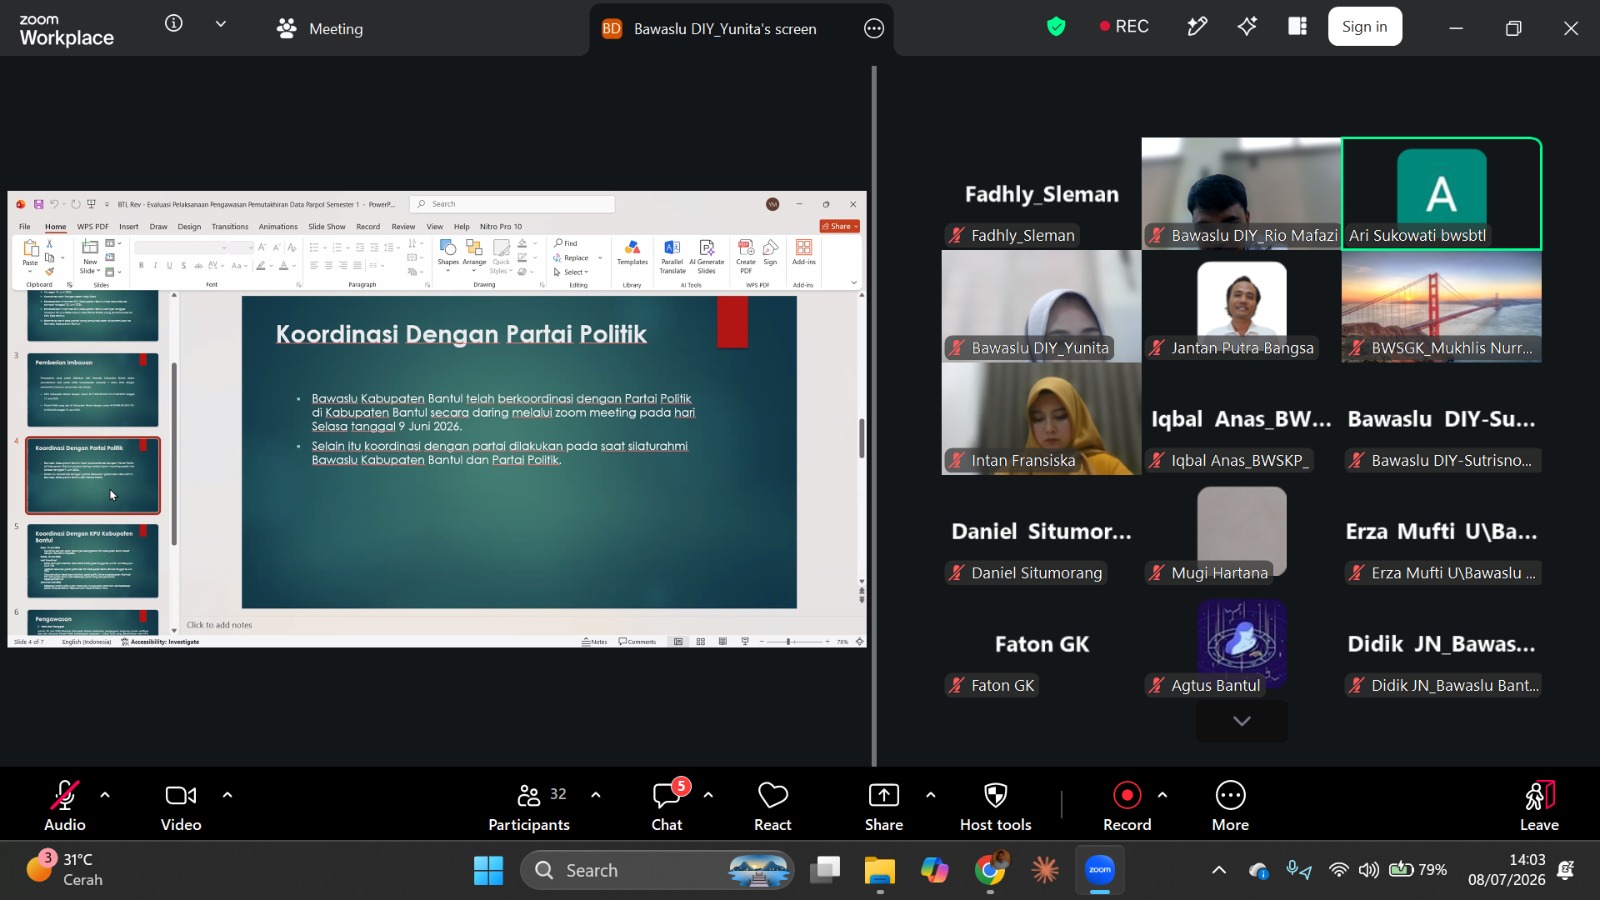Expand chat options arrow next to Chat
The width and height of the screenshot is (1600, 900).
click(708, 795)
